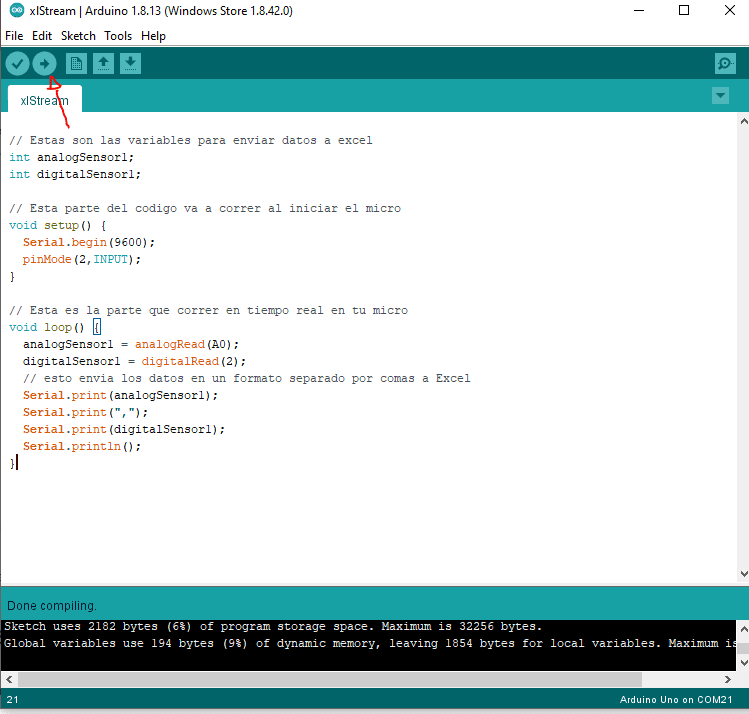Select the xlStream sketch tab
749x714 pixels.
(44, 100)
